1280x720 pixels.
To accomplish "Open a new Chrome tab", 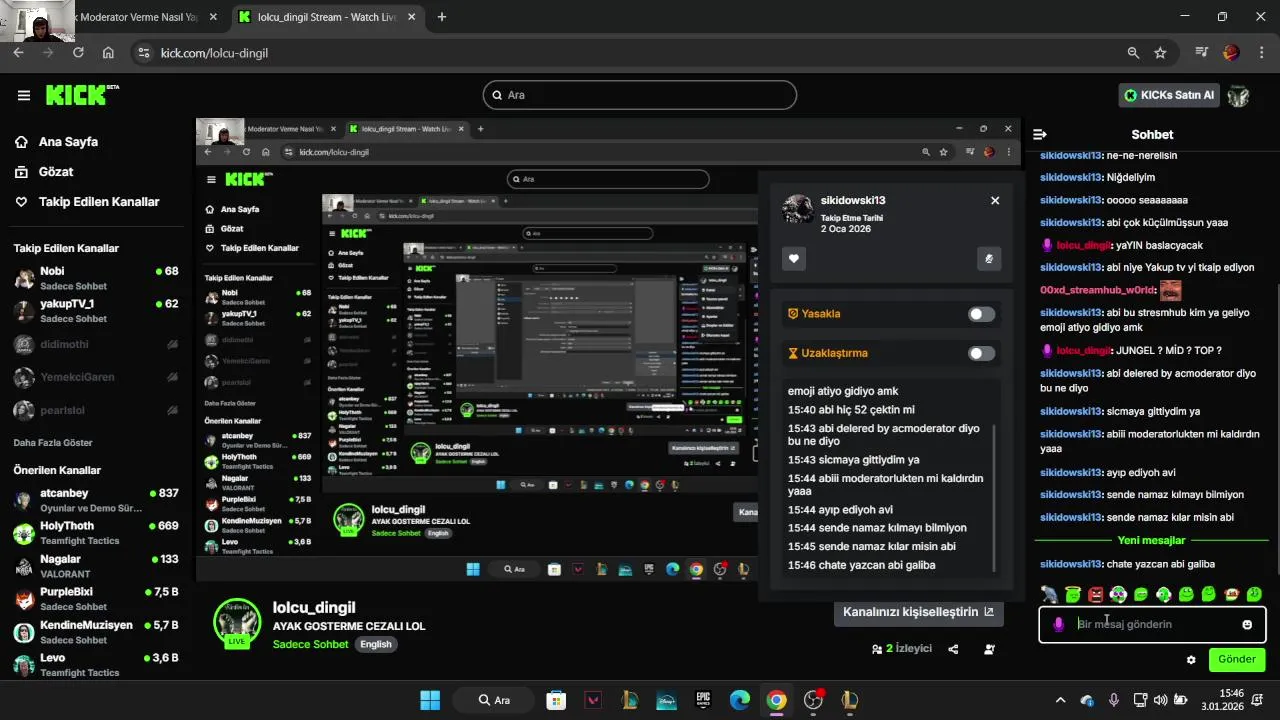I will pos(442,17).
